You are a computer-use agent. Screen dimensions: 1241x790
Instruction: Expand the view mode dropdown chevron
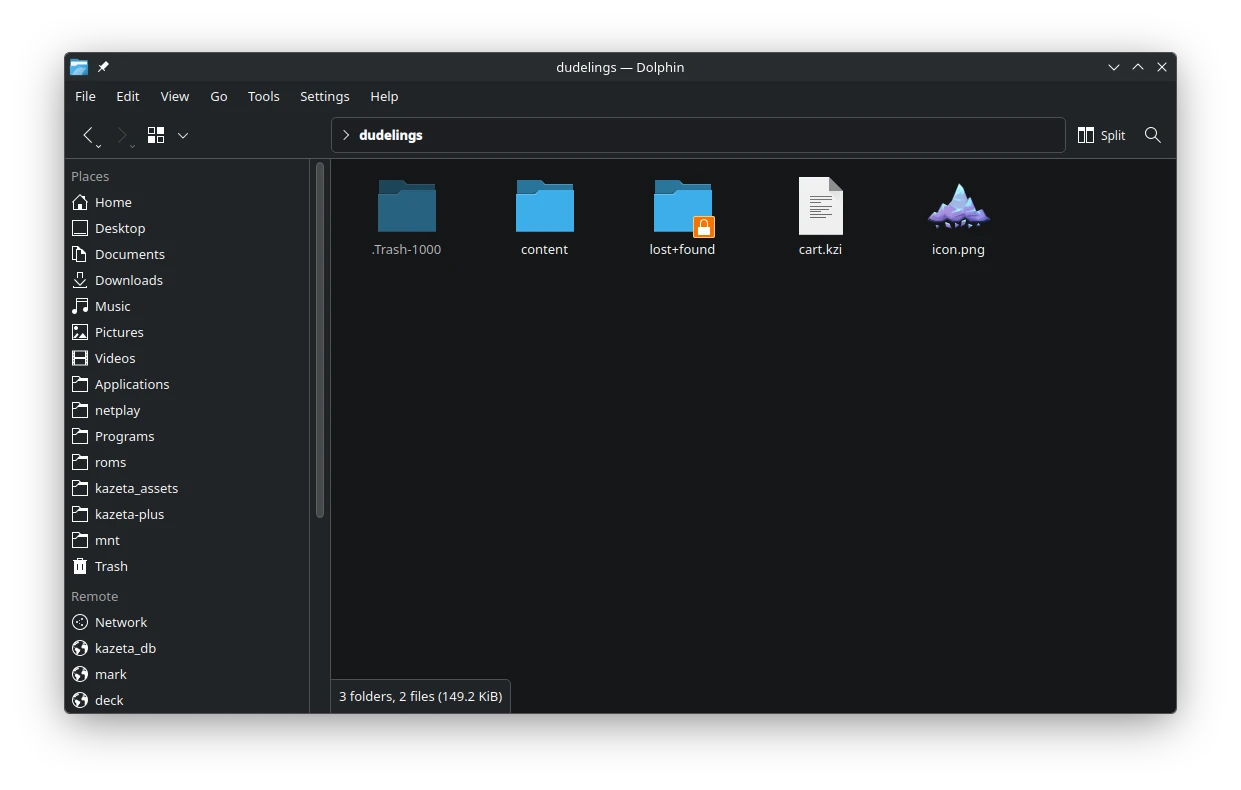(x=183, y=135)
